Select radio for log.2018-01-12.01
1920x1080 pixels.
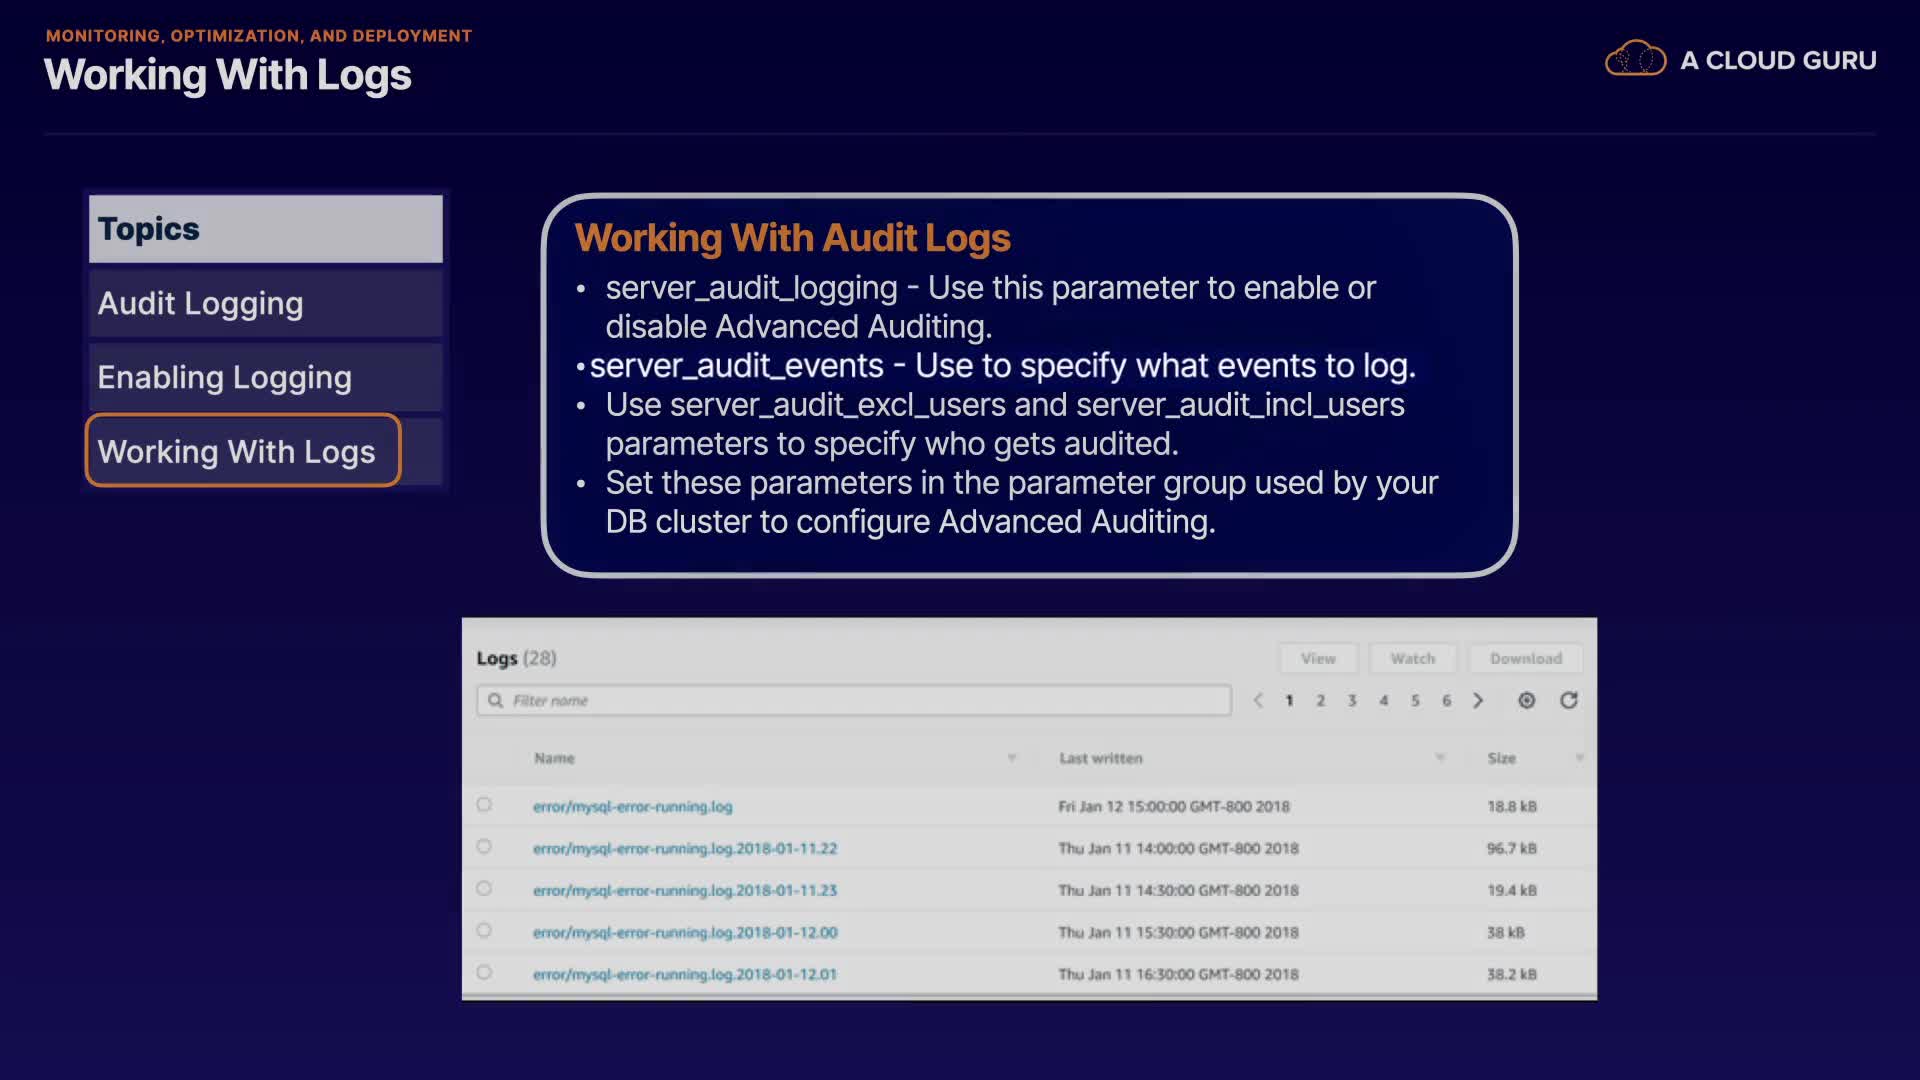pos(484,973)
